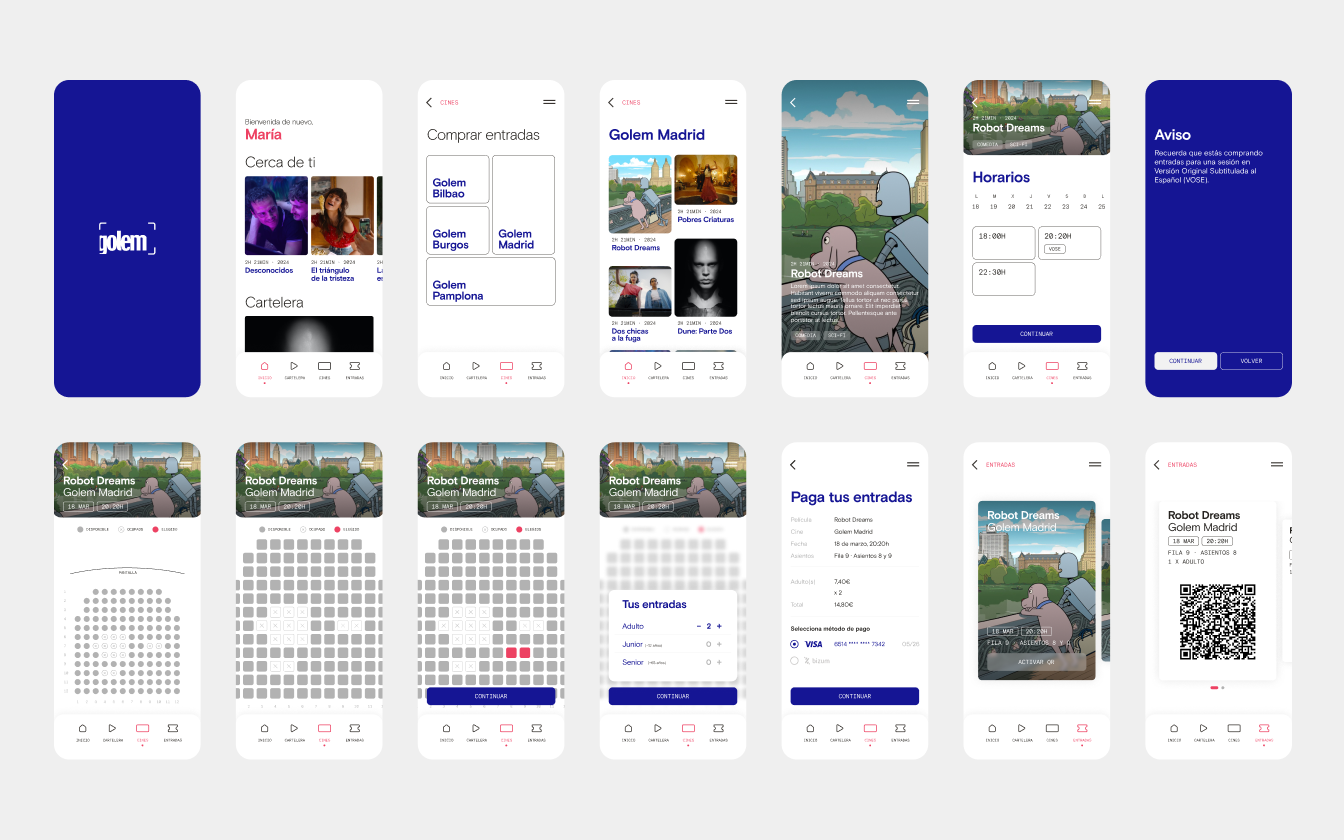Open Pobres Criaturas movie poster
Image resolution: width=1344 pixels, height=840 pixels.
(x=705, y=180)
